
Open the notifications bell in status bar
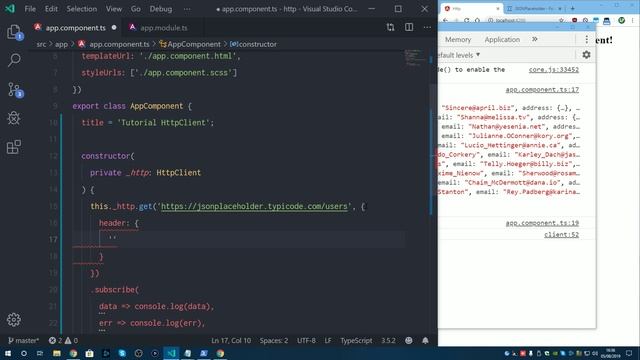click(425, 340)
